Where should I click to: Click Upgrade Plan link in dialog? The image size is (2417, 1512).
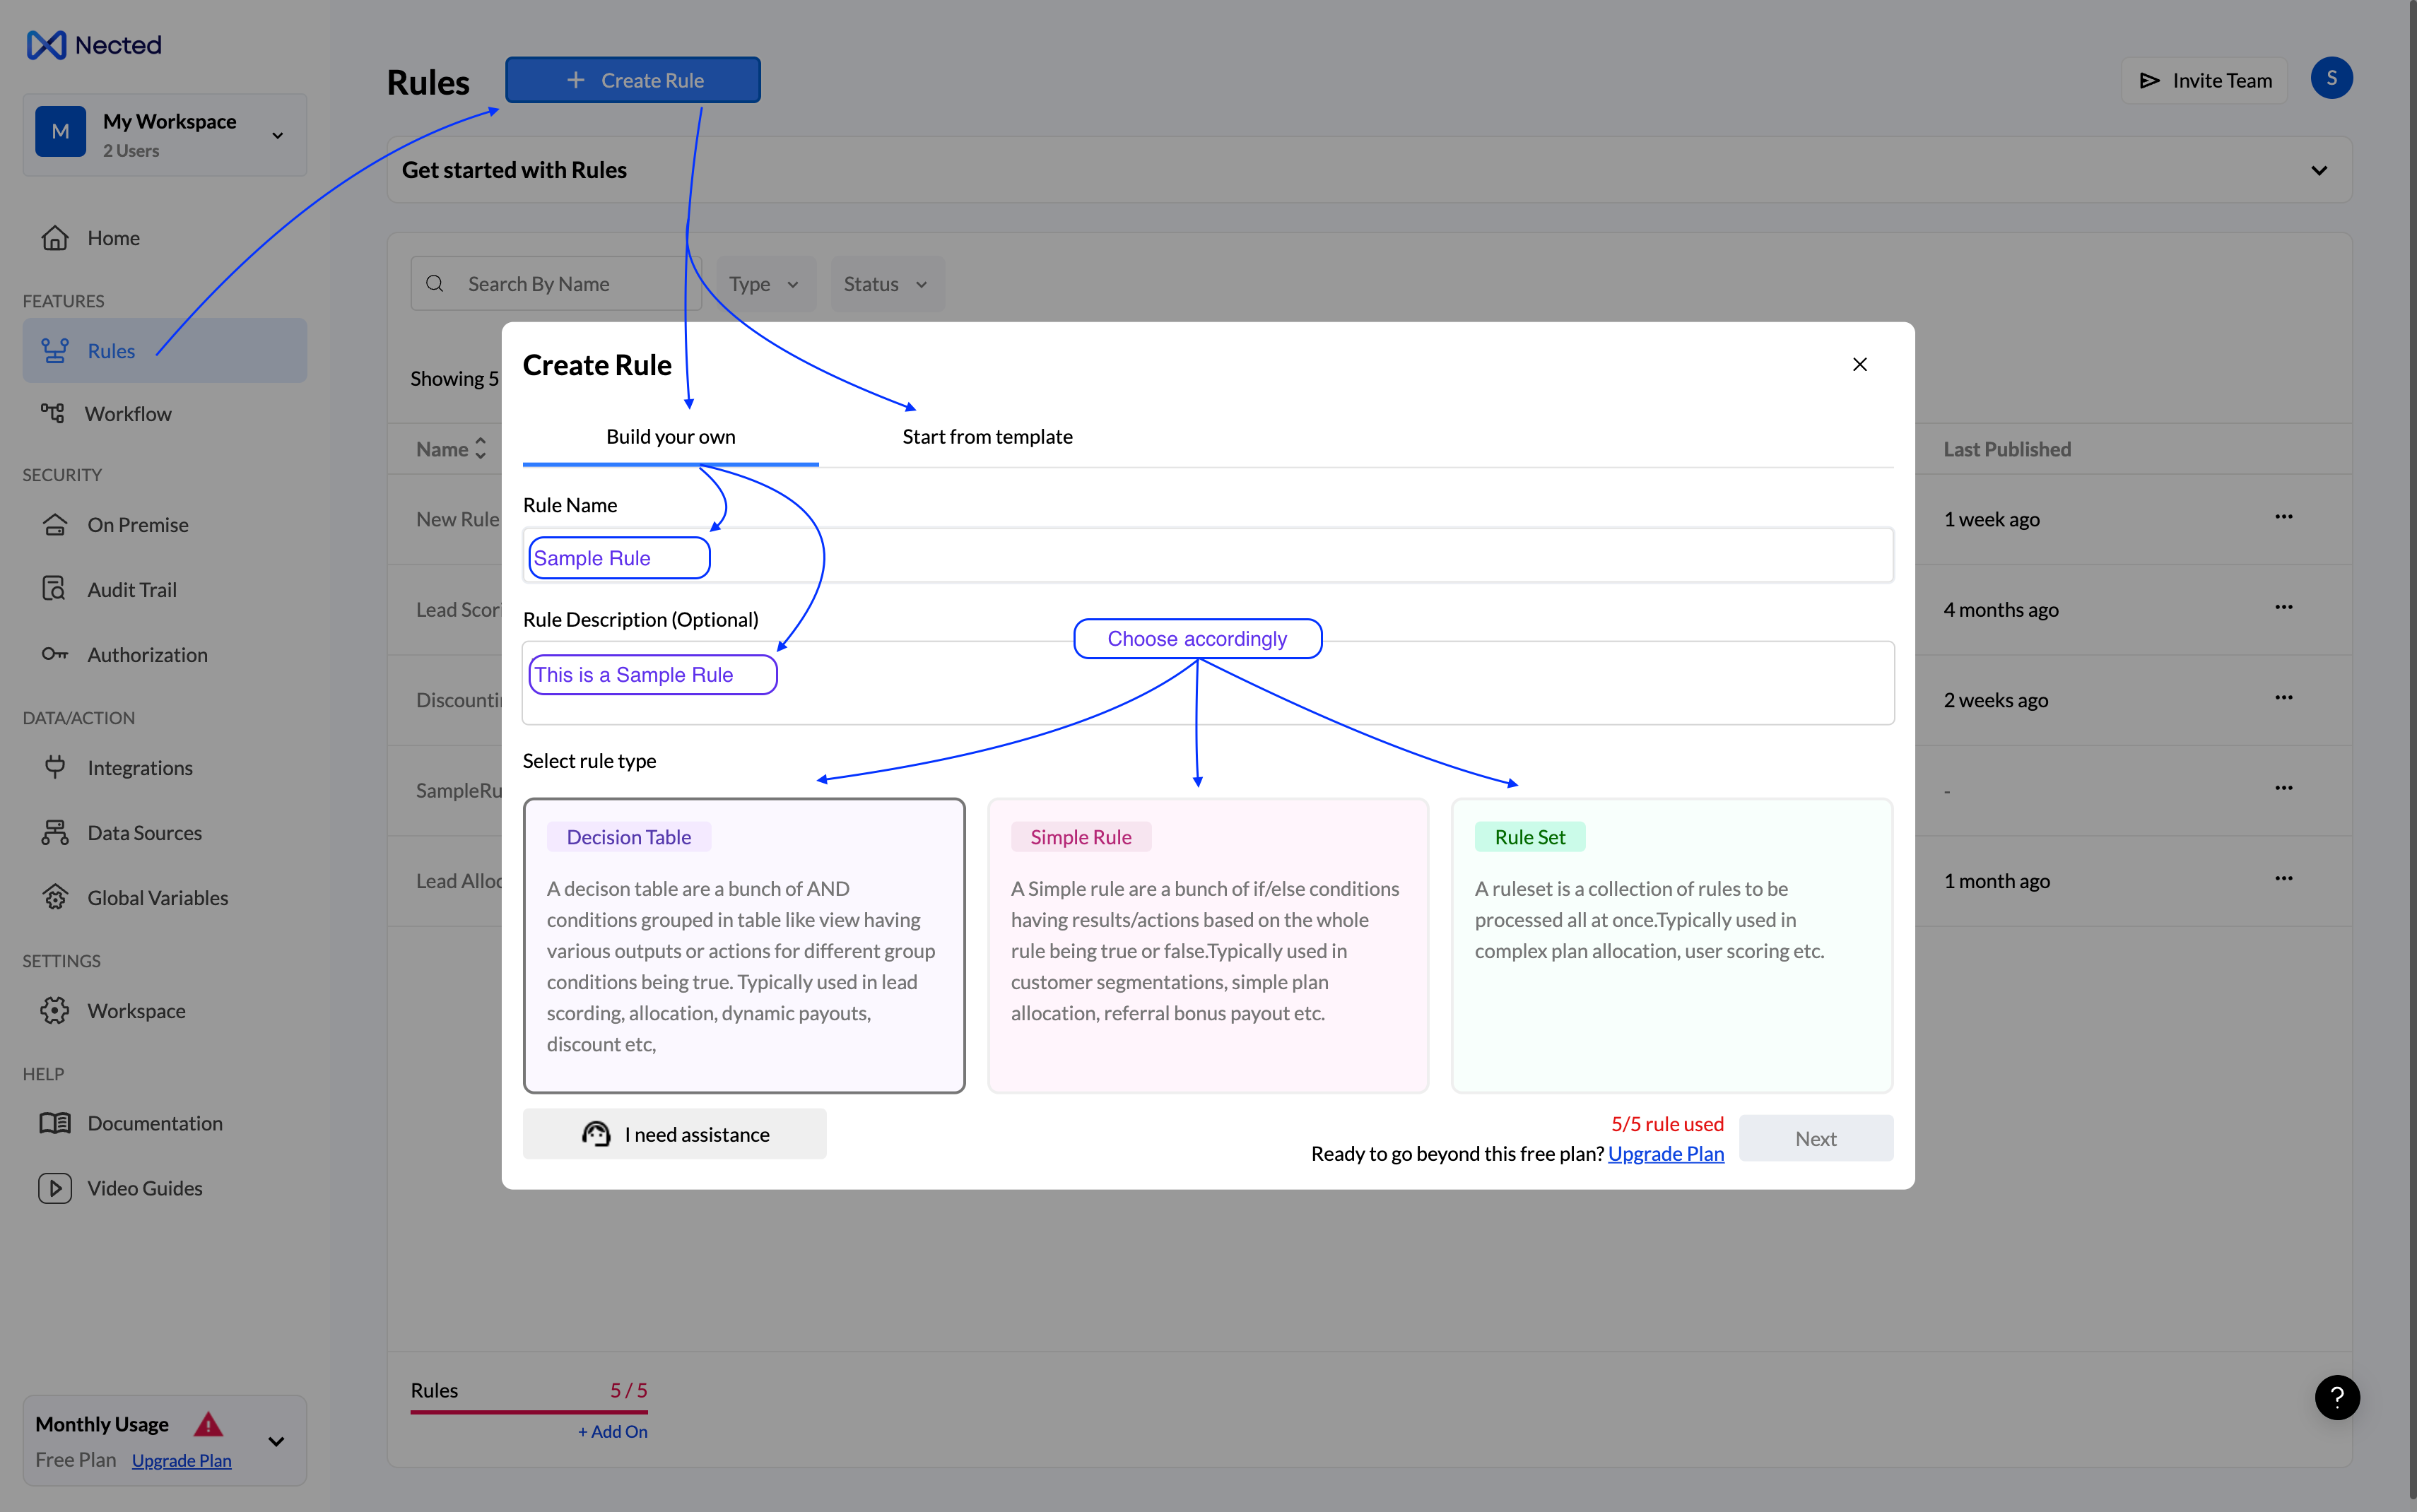[1665, 1154]
